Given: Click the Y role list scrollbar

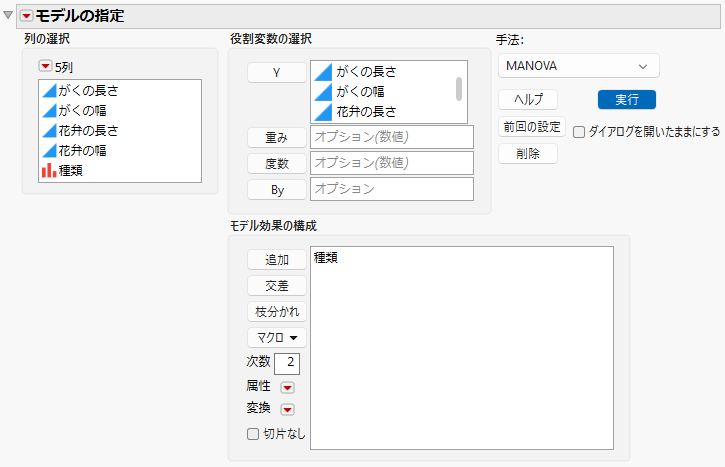Looking at the screenshot, I should click(x=459, y=89).
